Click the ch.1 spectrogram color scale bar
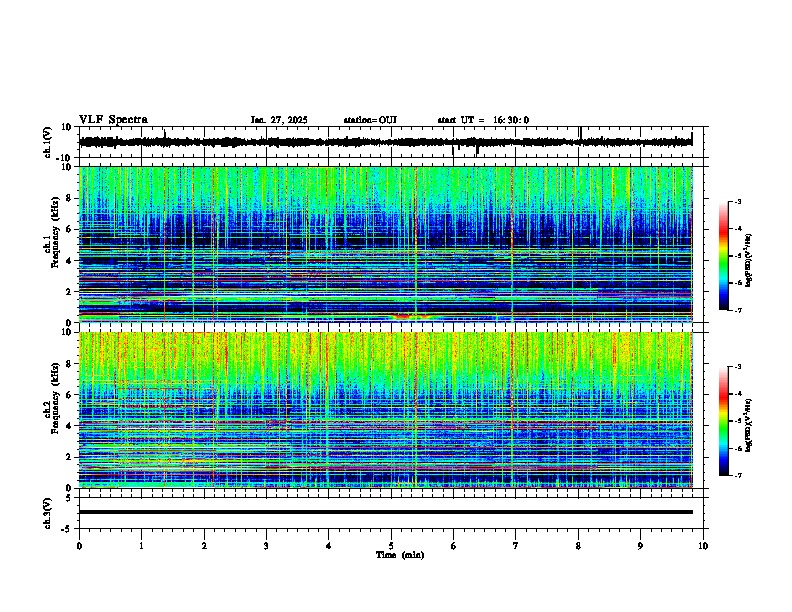792x612 pixels. coord(724,256)
